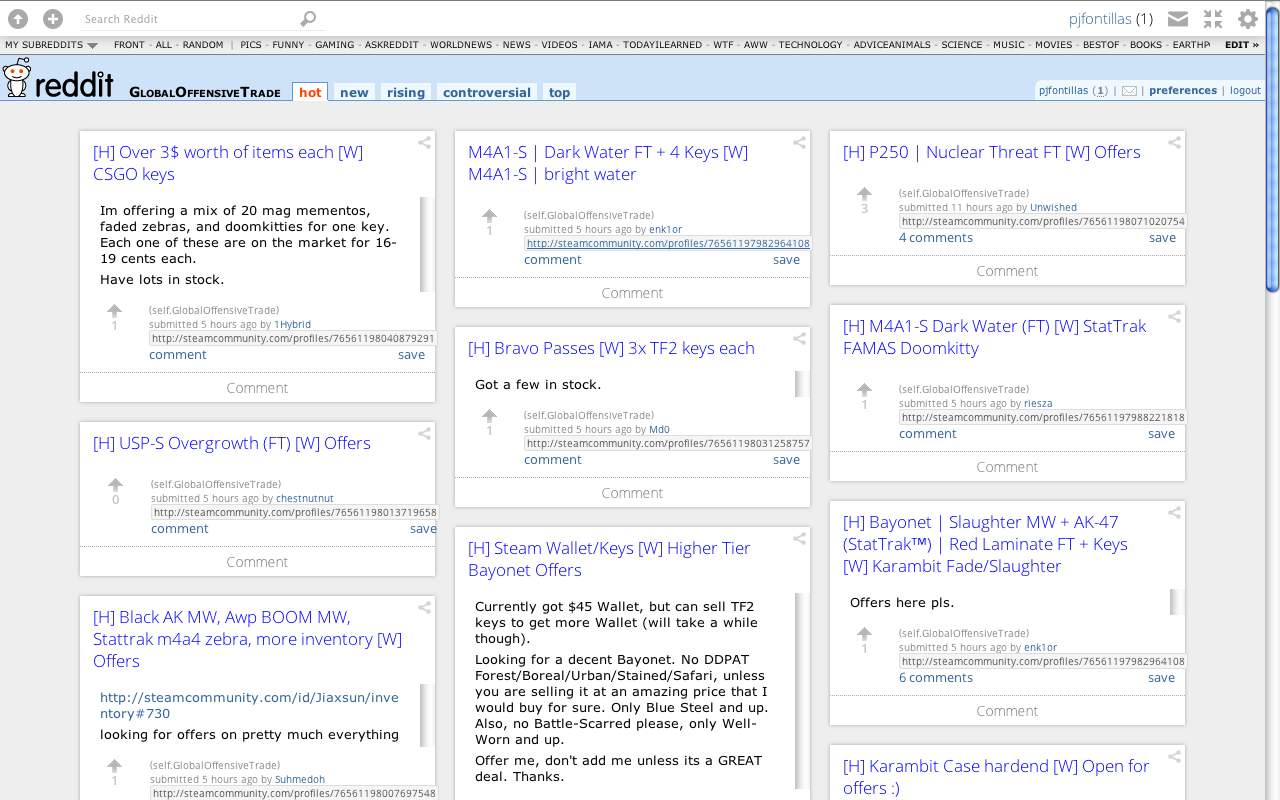This screenshot has width=1280, height=800.
Task: Share the 'Bayonet | Slaughter MW' post
Action: (x=1174, y=513)
